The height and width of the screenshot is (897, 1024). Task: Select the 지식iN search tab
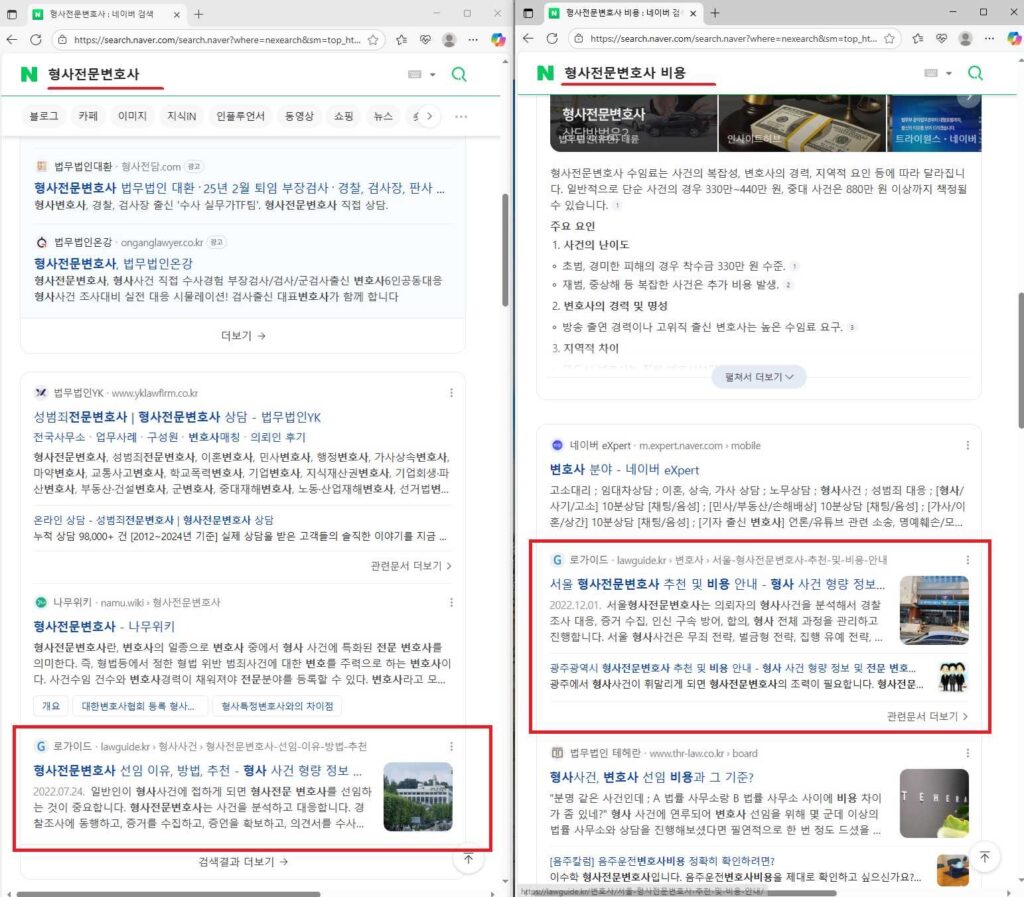point(182,116)
